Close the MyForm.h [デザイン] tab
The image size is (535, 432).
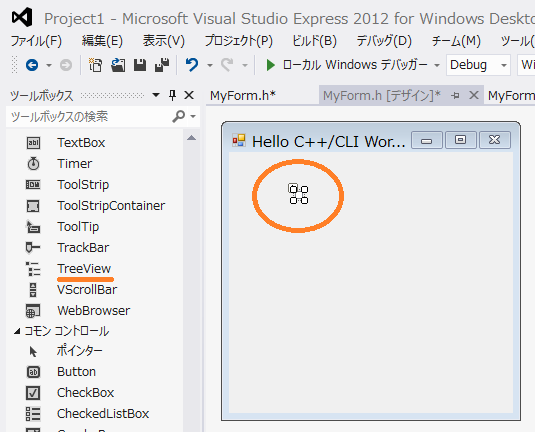click(x=474, y=95)
